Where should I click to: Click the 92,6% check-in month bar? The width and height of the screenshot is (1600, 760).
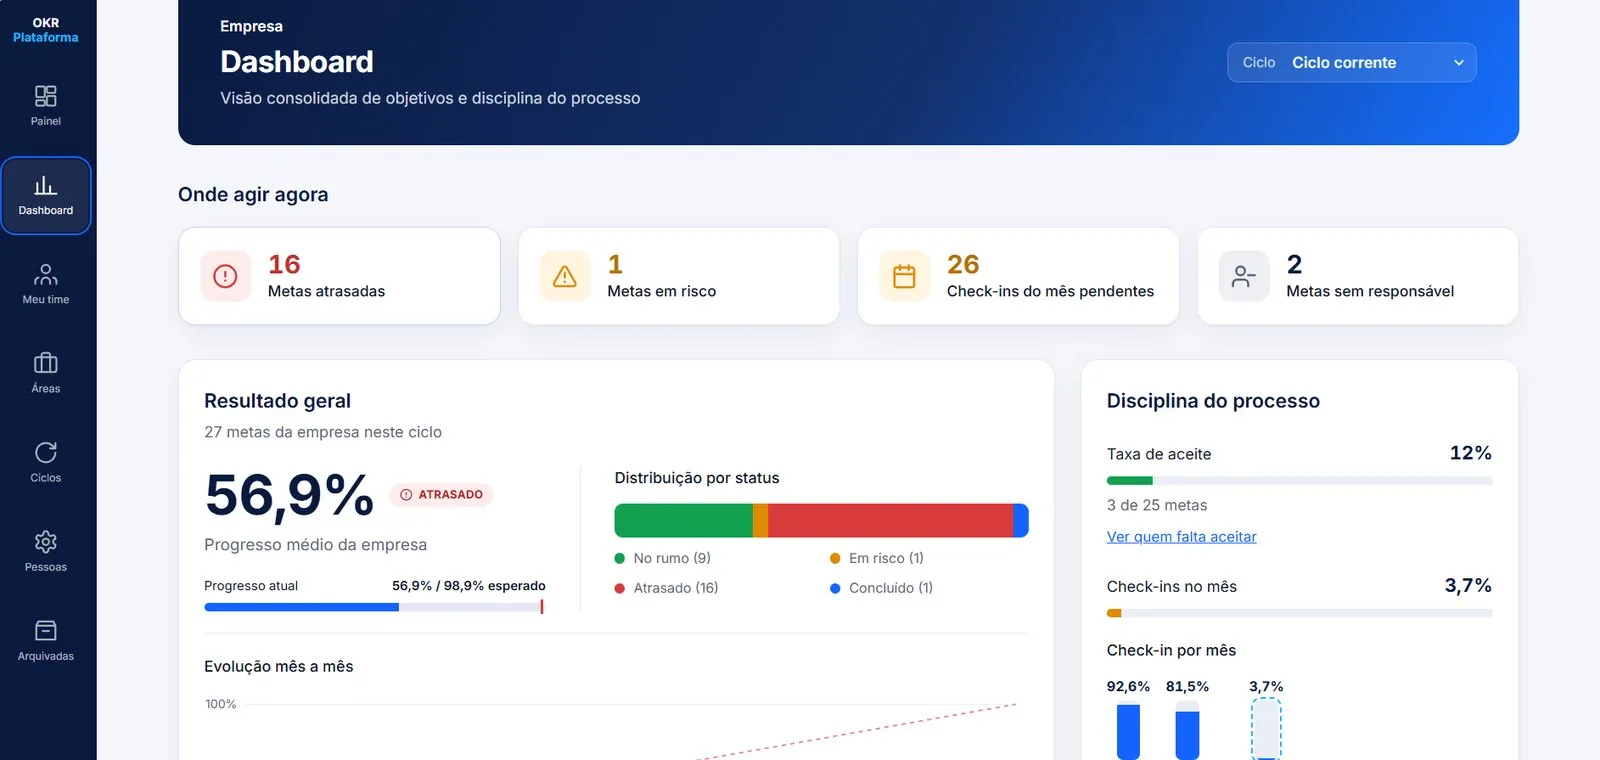click(1128, 731)
